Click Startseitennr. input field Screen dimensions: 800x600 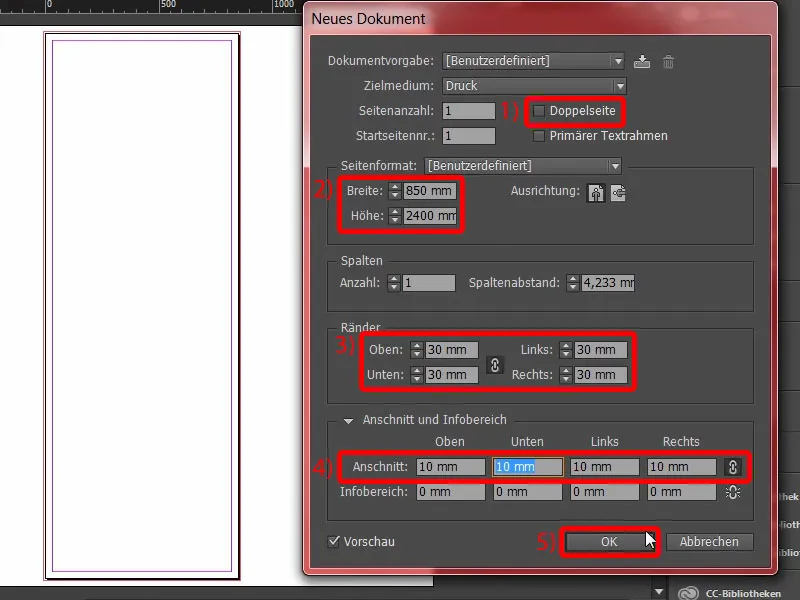(468, 136)
